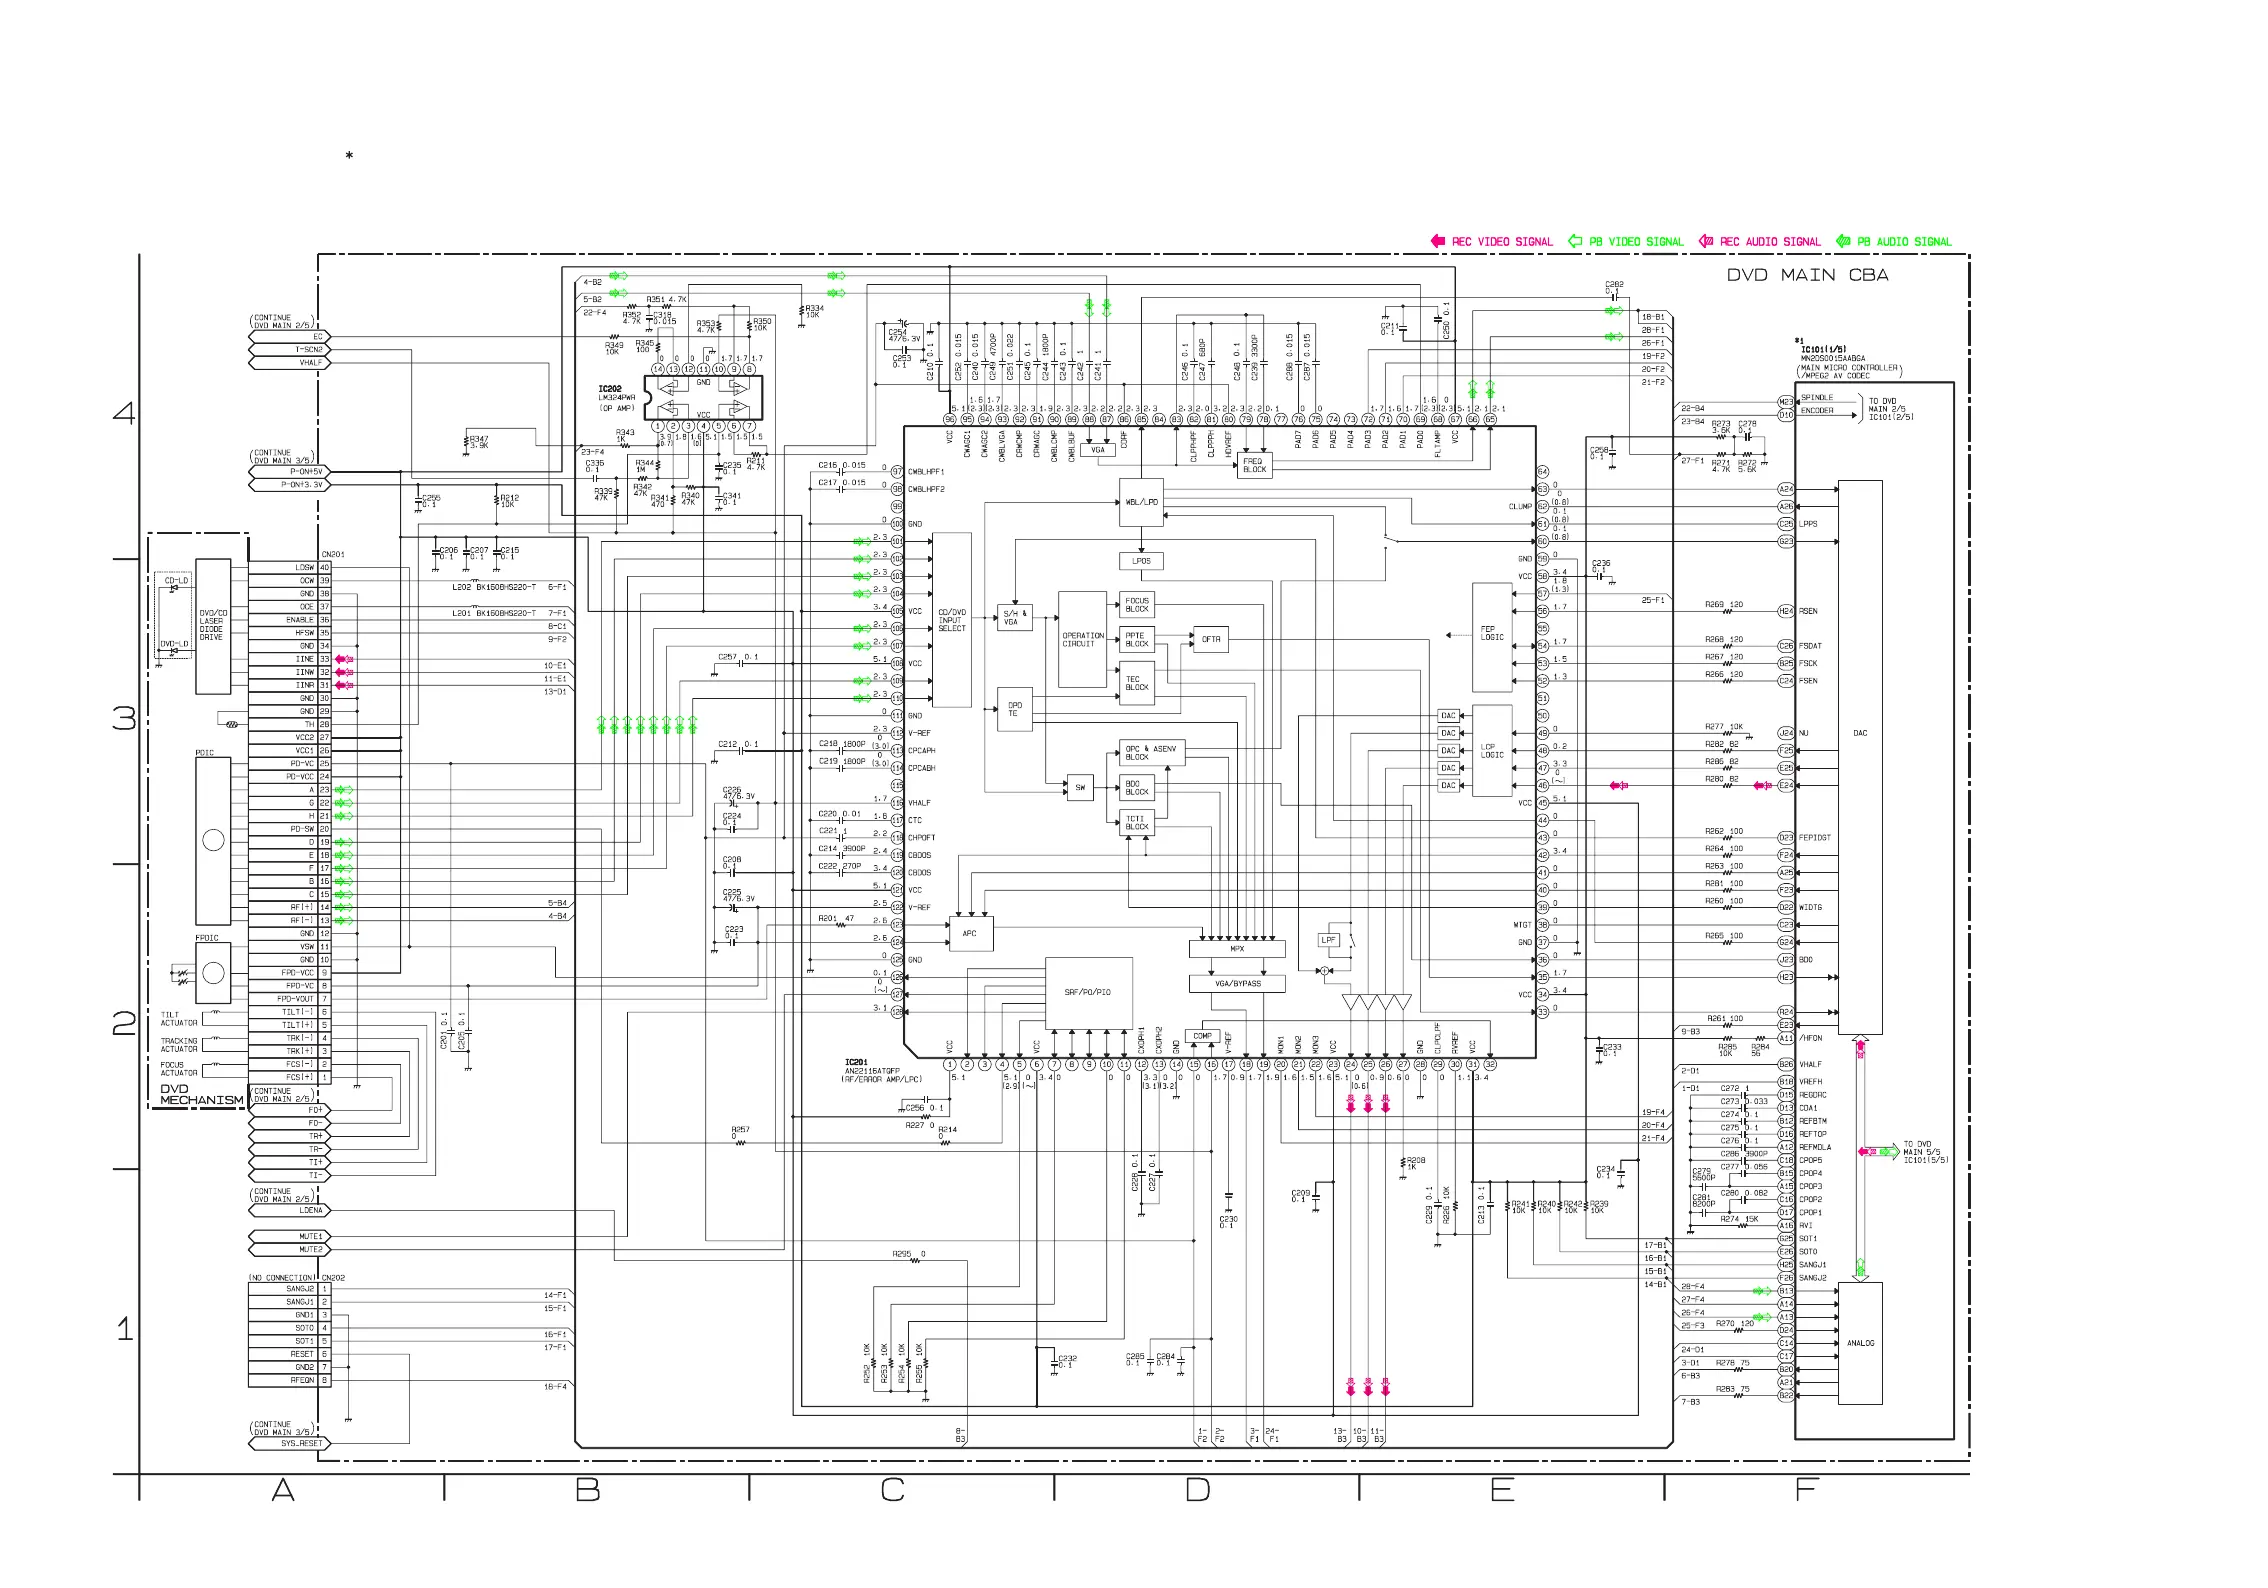Click the FPDIC sensor circle symbol
This screenshot has width=2268, height=1588.
pyautogui.click(x=213, y=972)
